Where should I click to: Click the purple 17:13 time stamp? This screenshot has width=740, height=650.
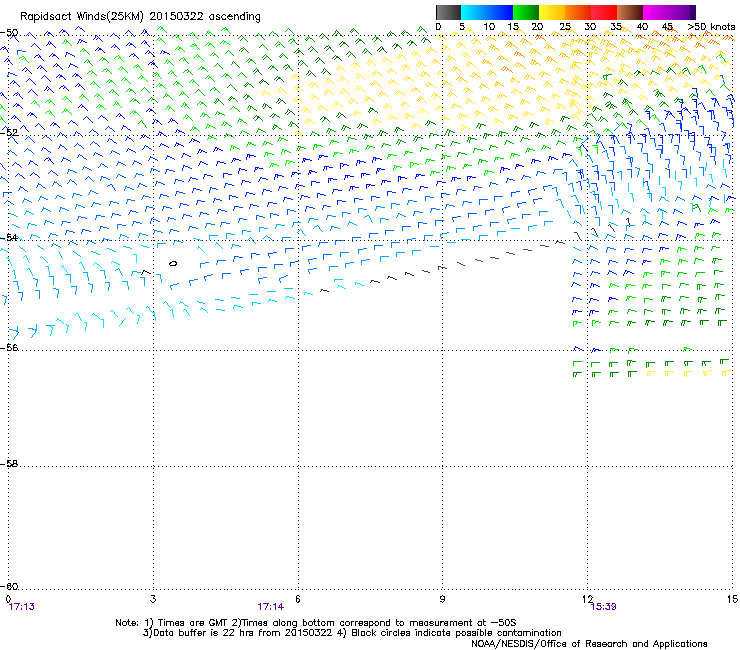tap(22, 607)
